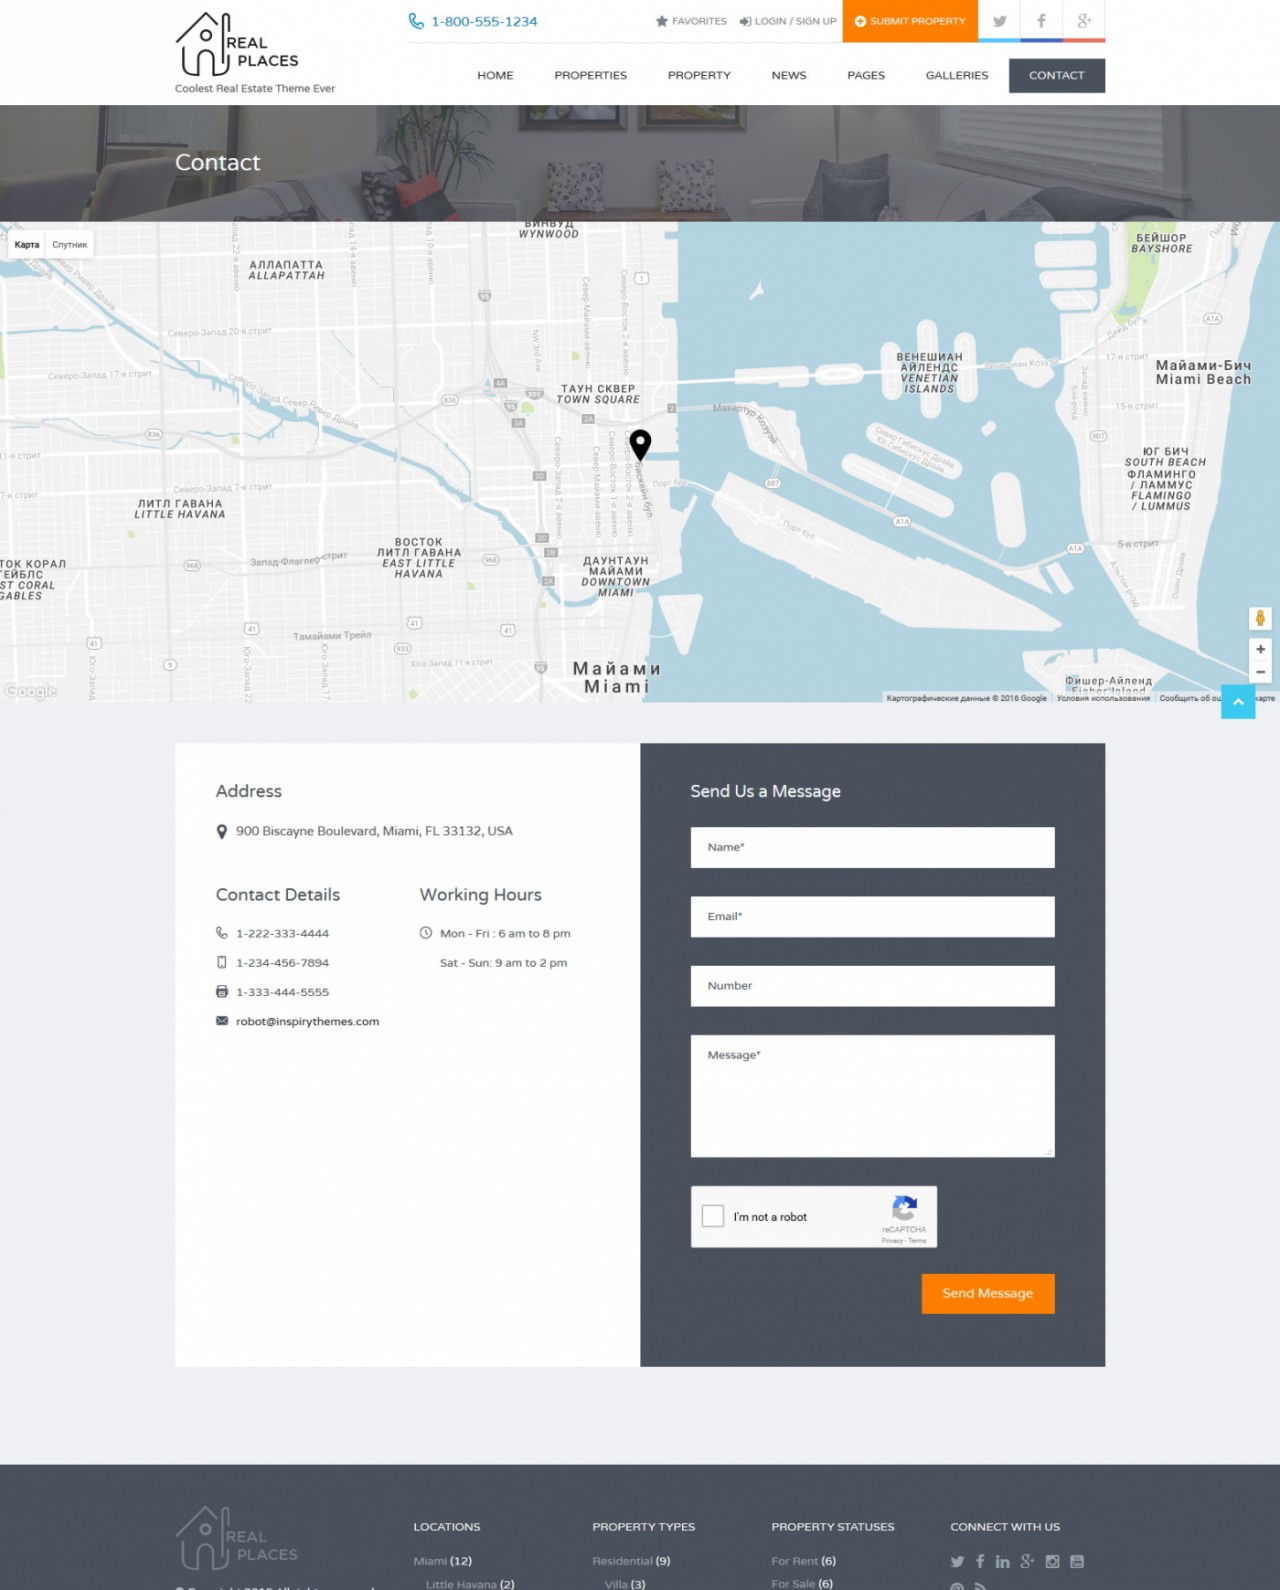Zoom out the map with minus button
Image resolution: width=1280 pixels, height=1590 pixels.
pos(1260,672)
